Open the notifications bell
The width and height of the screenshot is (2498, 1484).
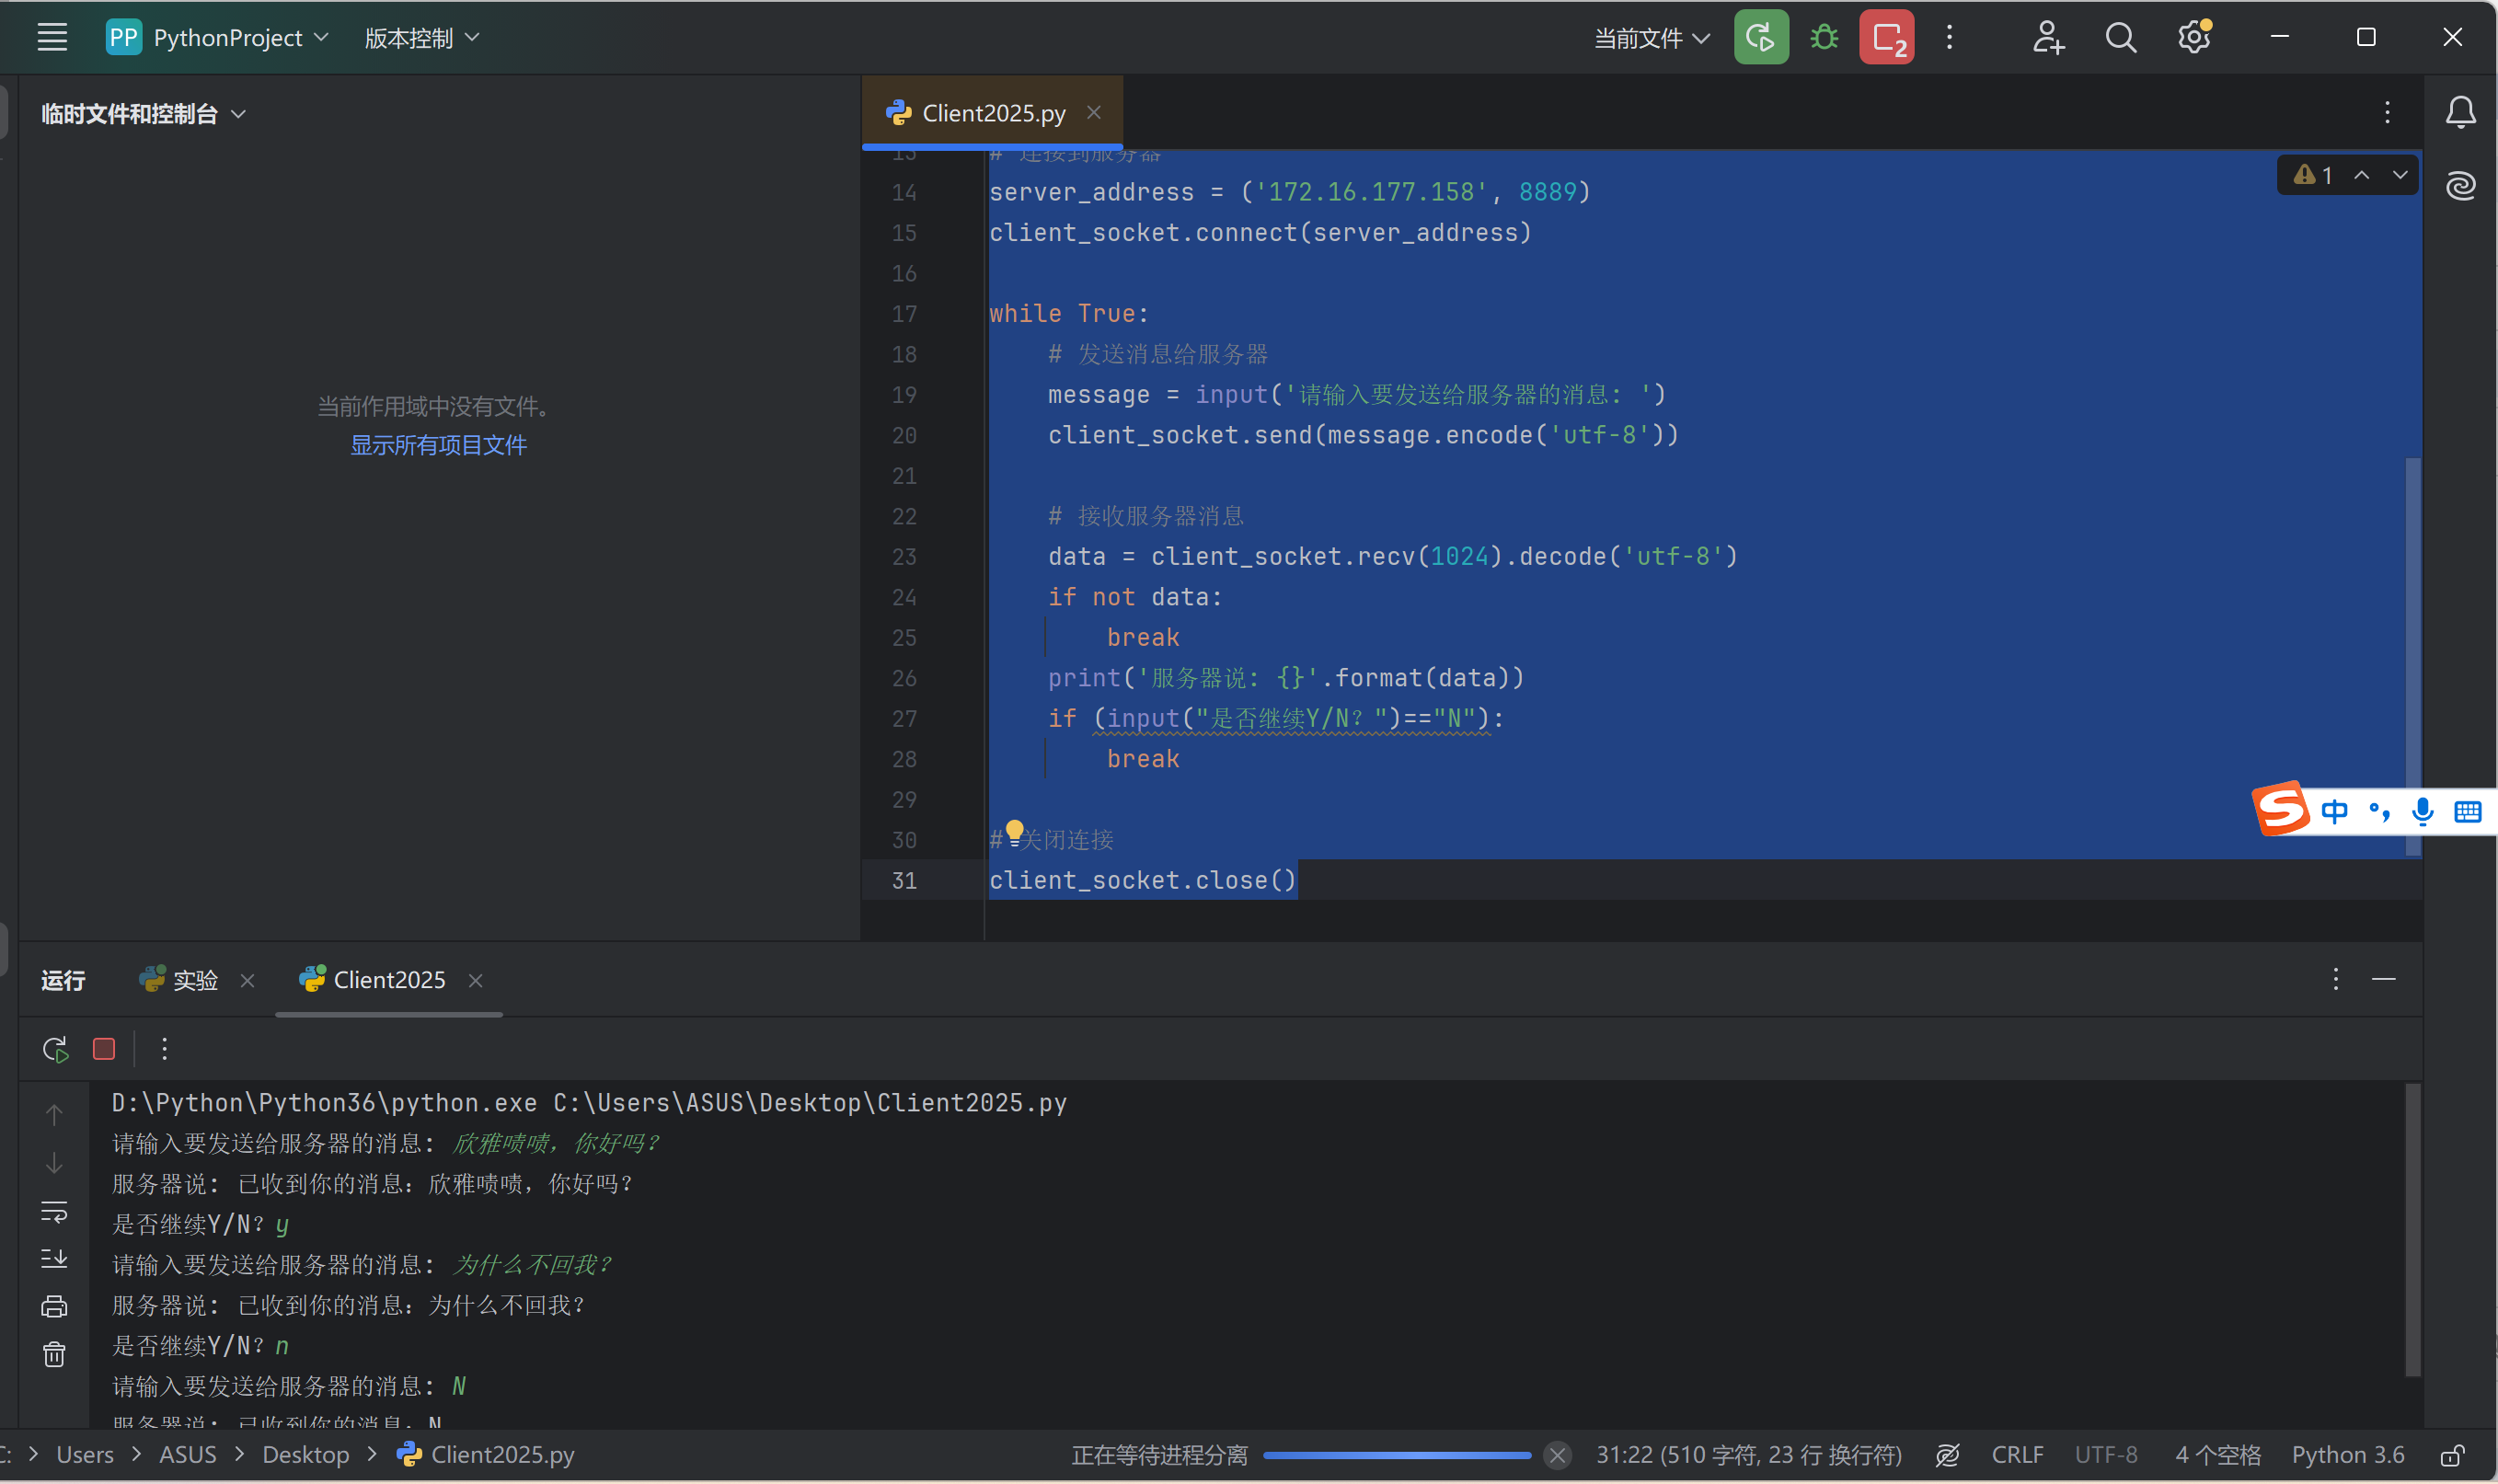pos(2460,113)
